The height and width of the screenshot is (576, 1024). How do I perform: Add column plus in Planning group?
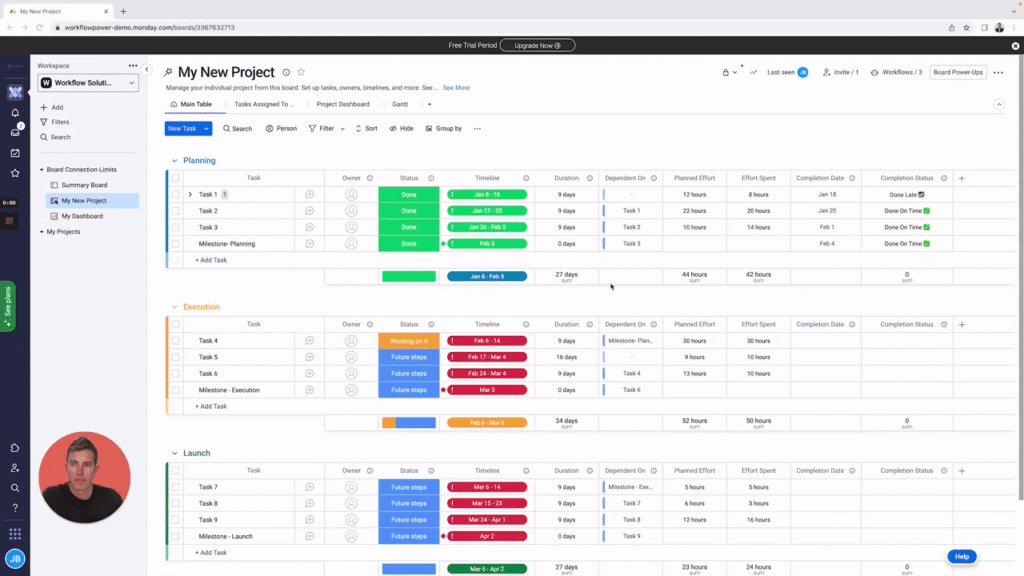961,178
